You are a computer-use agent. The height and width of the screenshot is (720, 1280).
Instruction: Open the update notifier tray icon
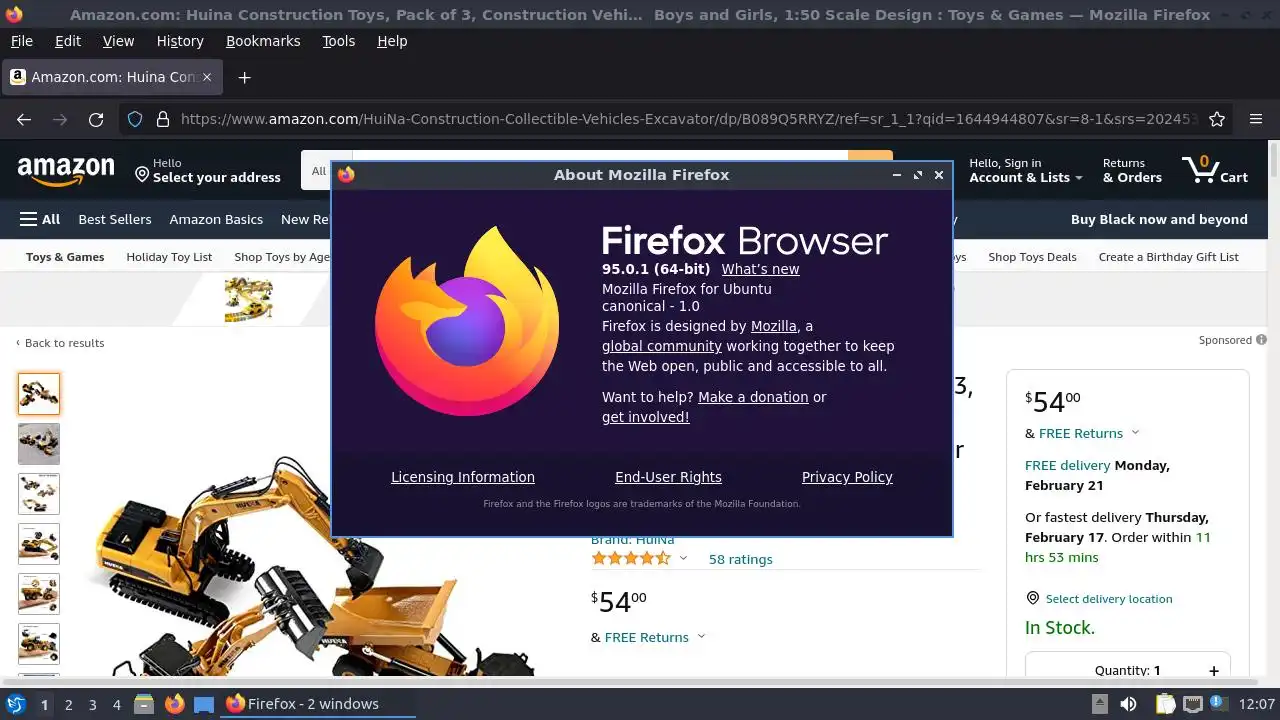click(1217, 704)
